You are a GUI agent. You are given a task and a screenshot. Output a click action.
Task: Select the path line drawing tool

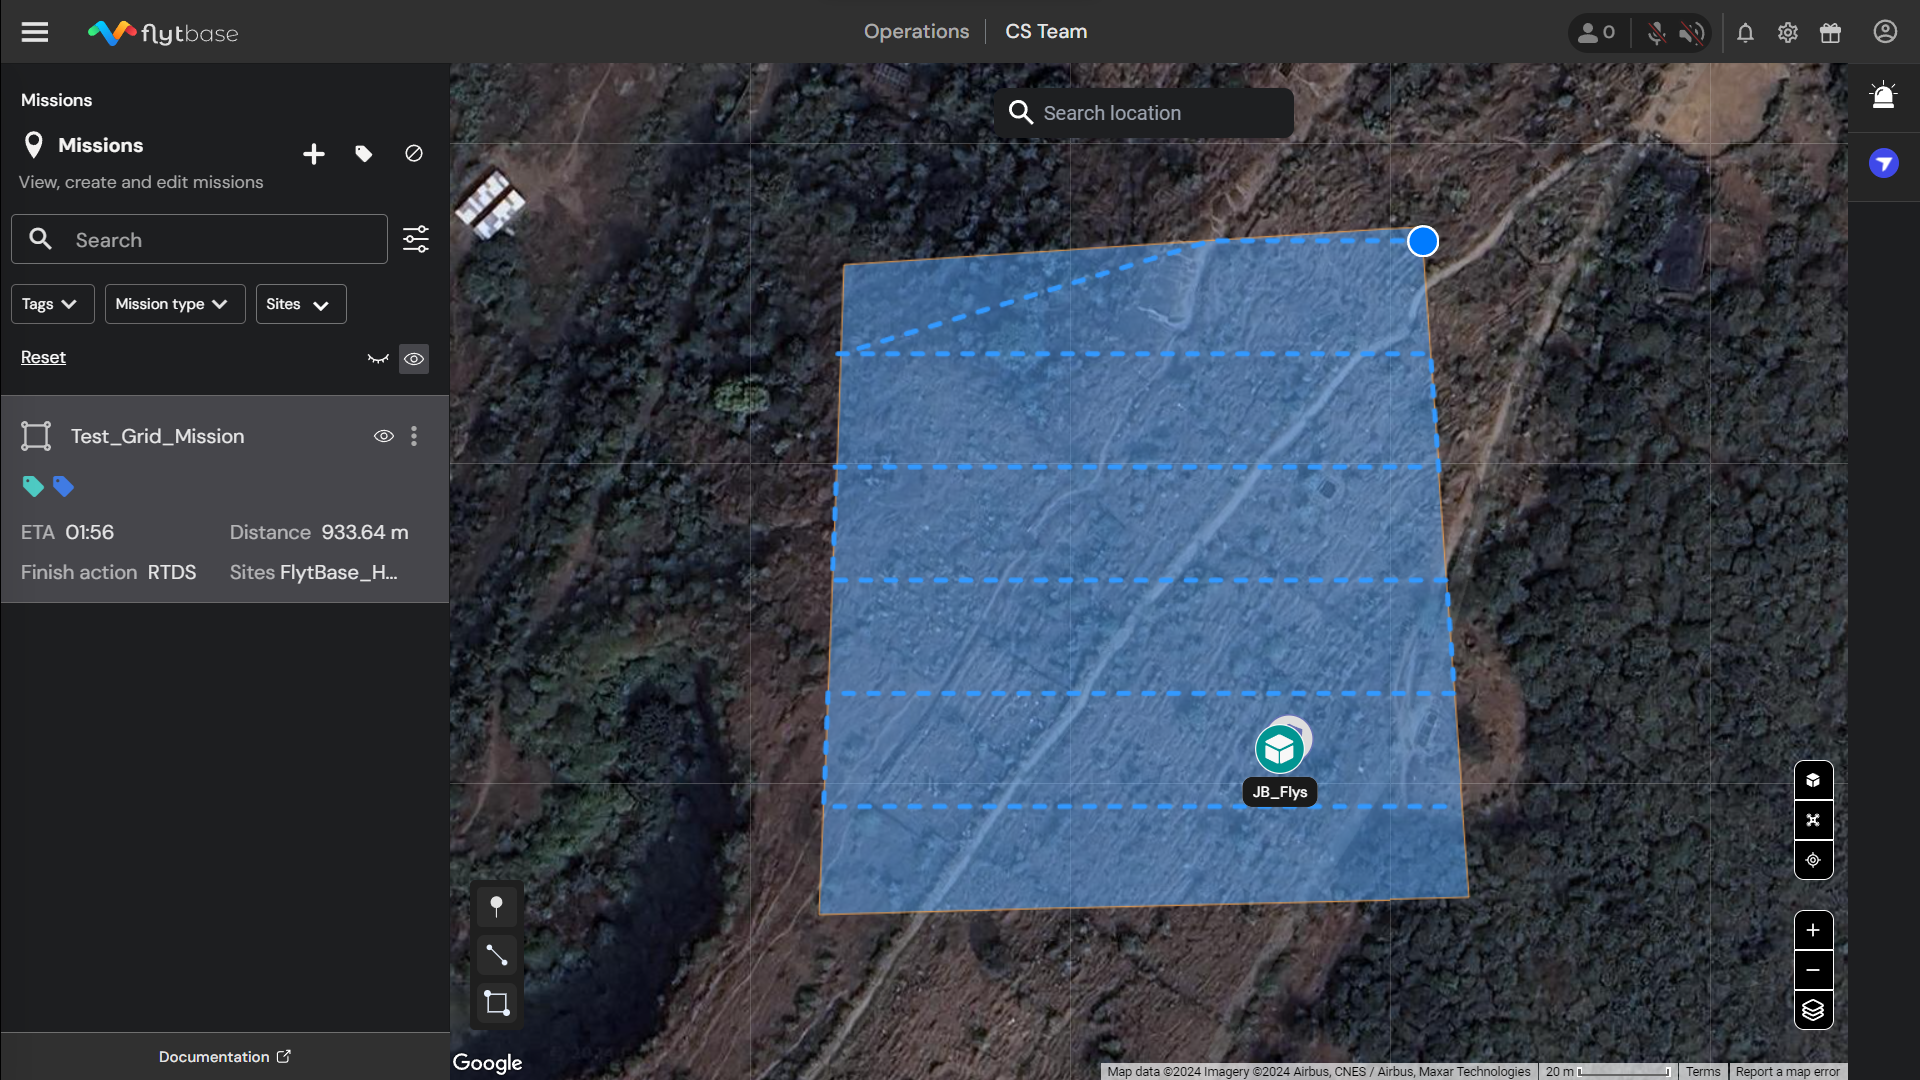[x=496, y=955]
